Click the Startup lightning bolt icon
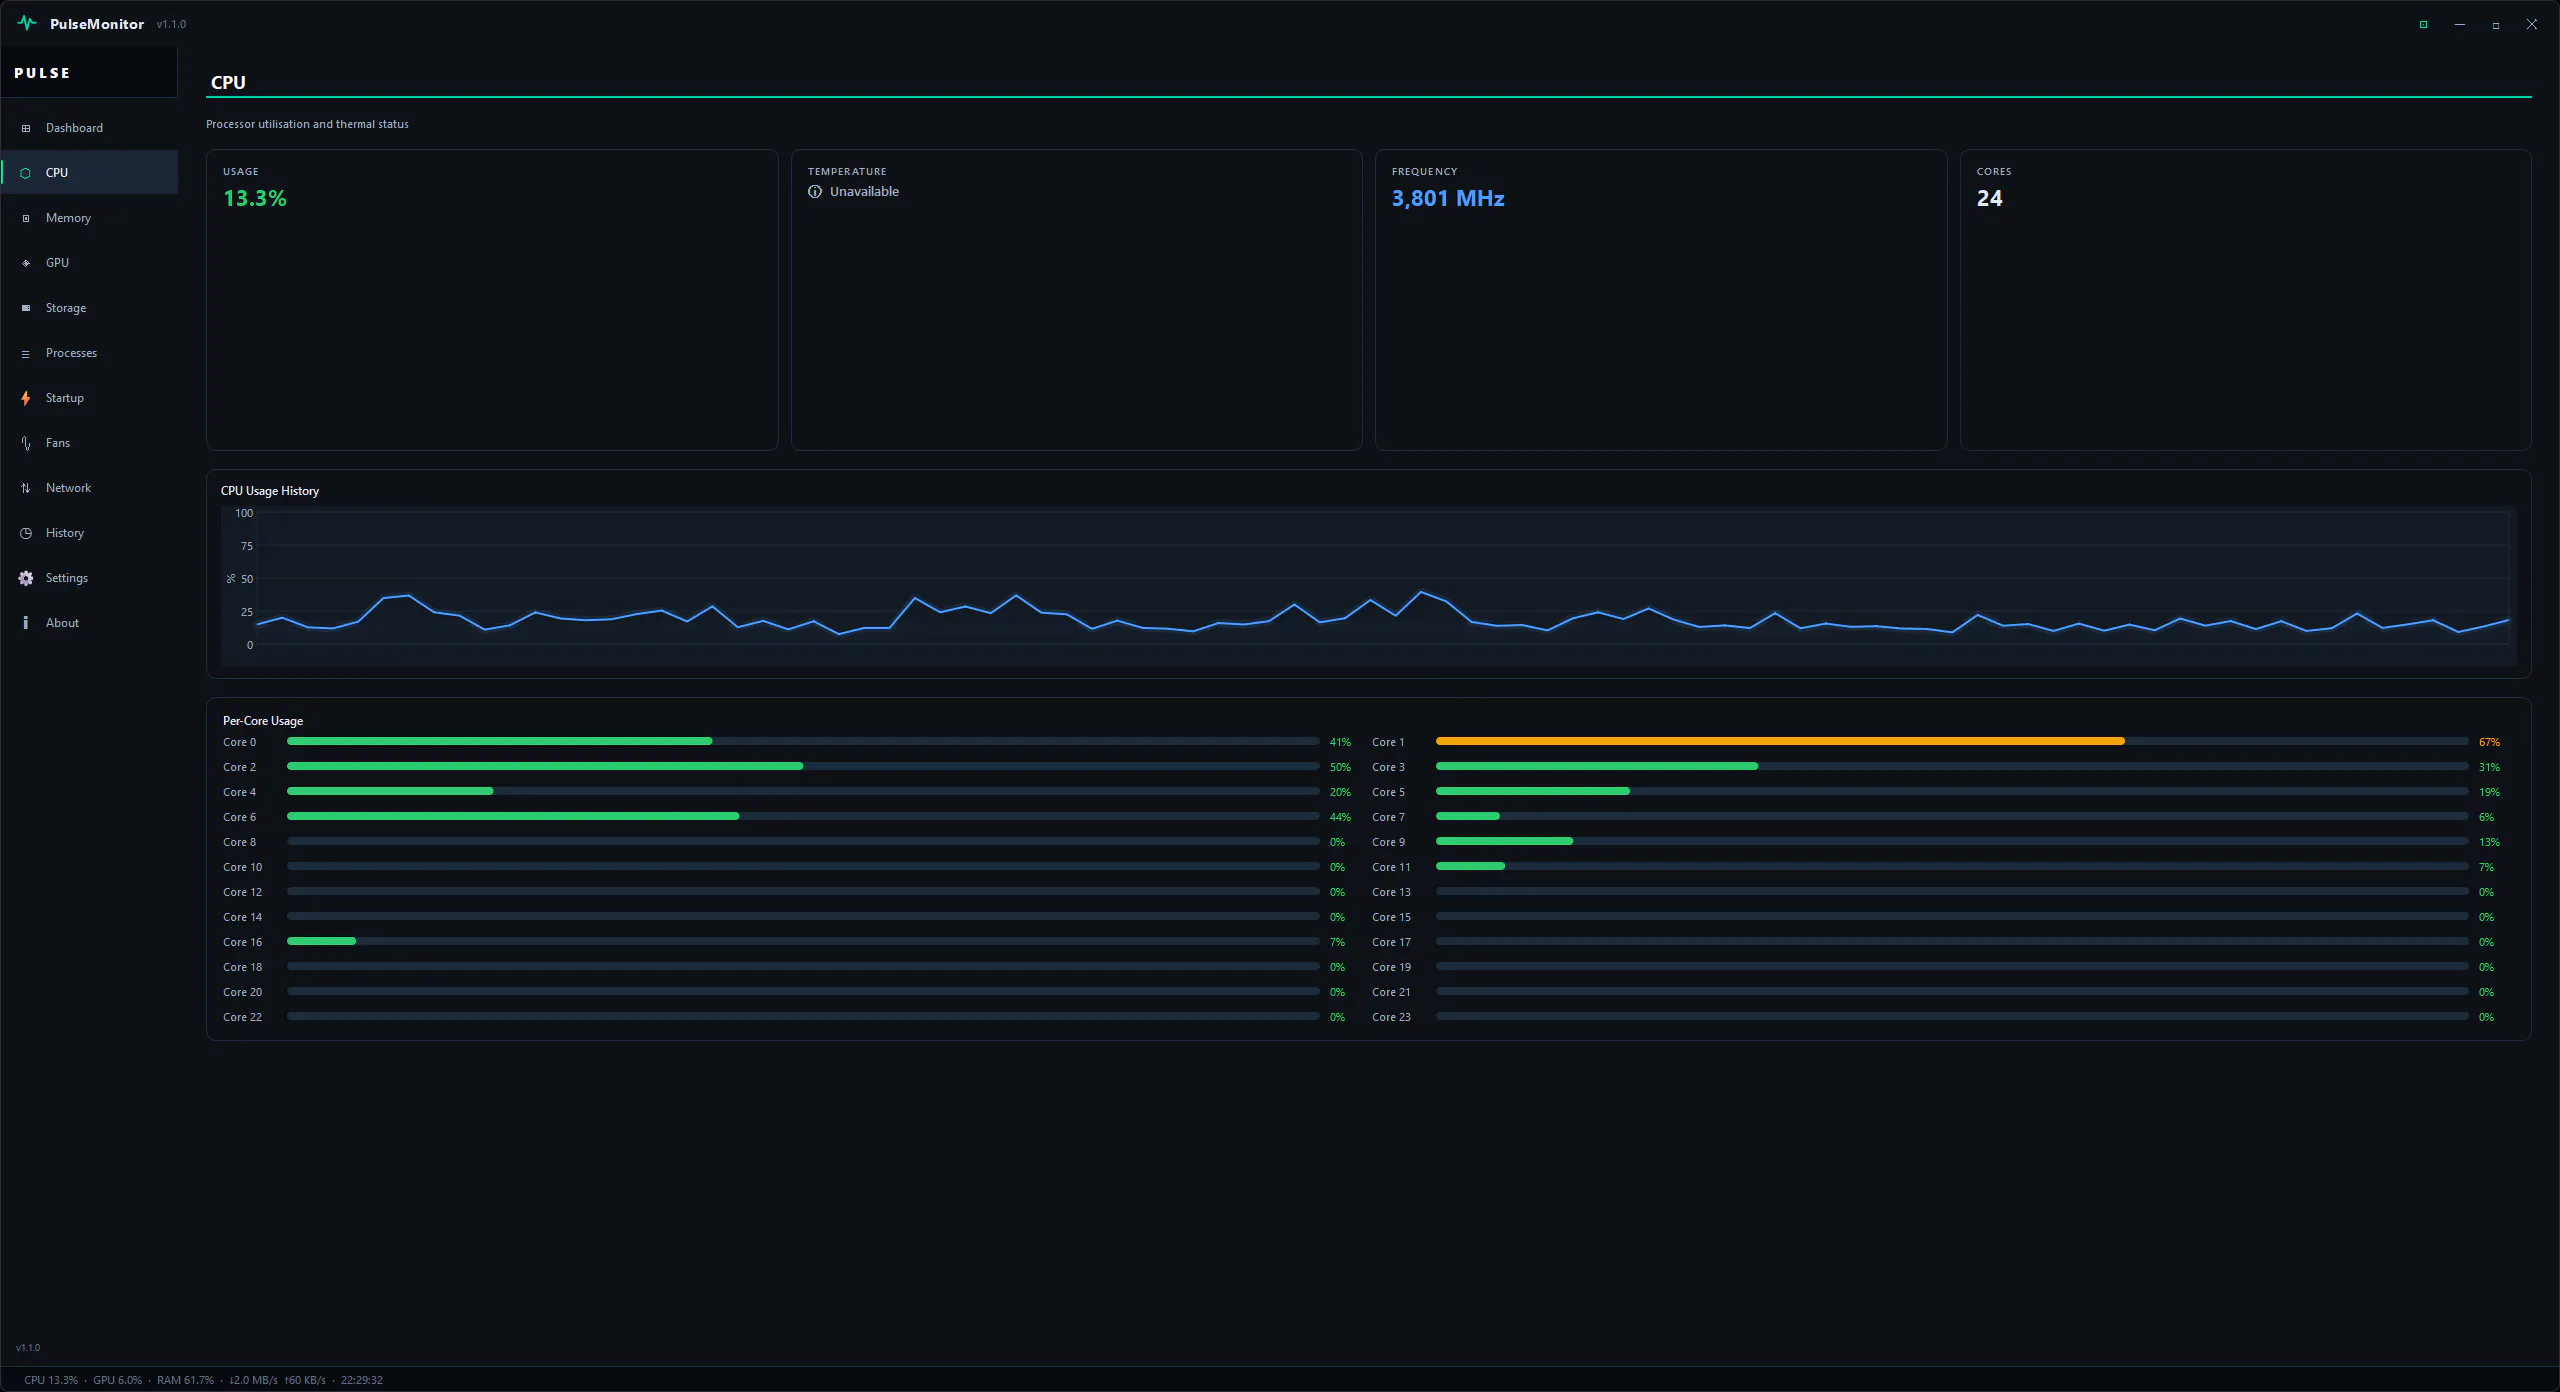Image resolution: width=2560 pixels, height=1392 pixels. 26,398
